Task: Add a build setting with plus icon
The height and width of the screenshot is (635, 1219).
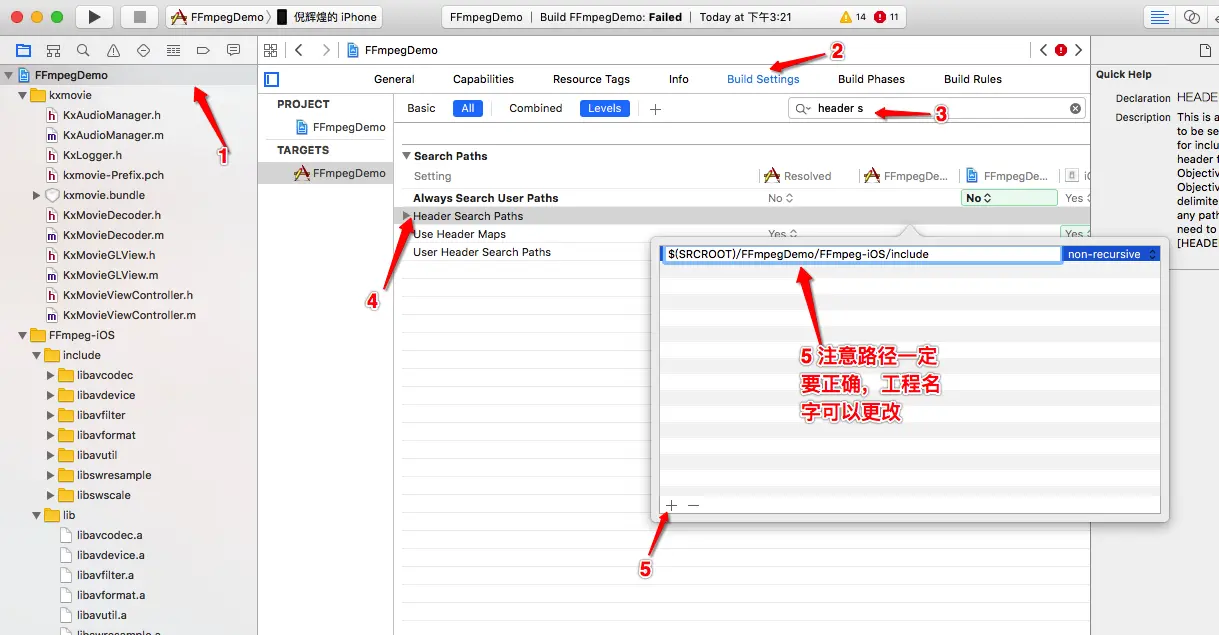Action: 655,109
